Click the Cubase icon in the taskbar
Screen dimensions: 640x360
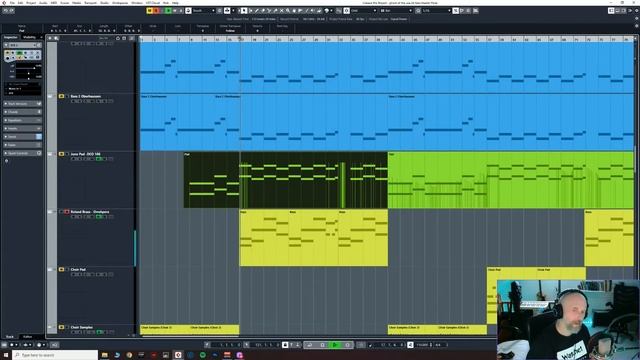point(178,355)
